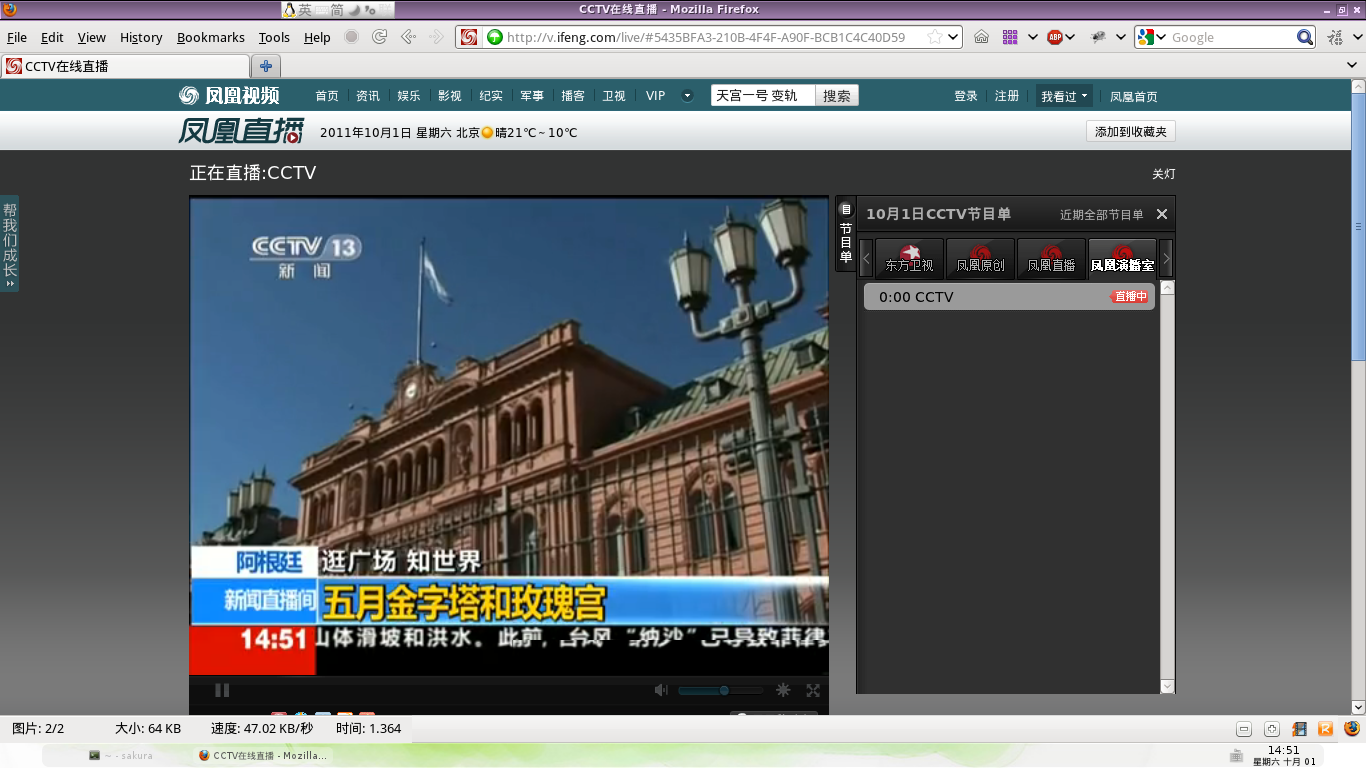The image size is (1366, 768).
Task: Open a new tab with the plus button
Action: [266, 66]
